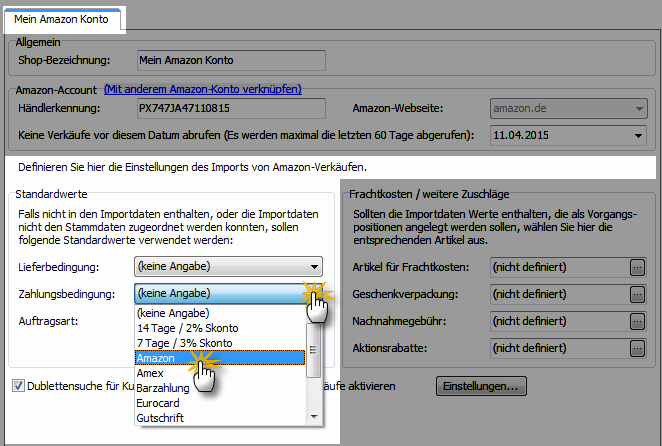Click the Händlerkennung input field
This screenshot has width=662, height=446.
tap(231, 108)
